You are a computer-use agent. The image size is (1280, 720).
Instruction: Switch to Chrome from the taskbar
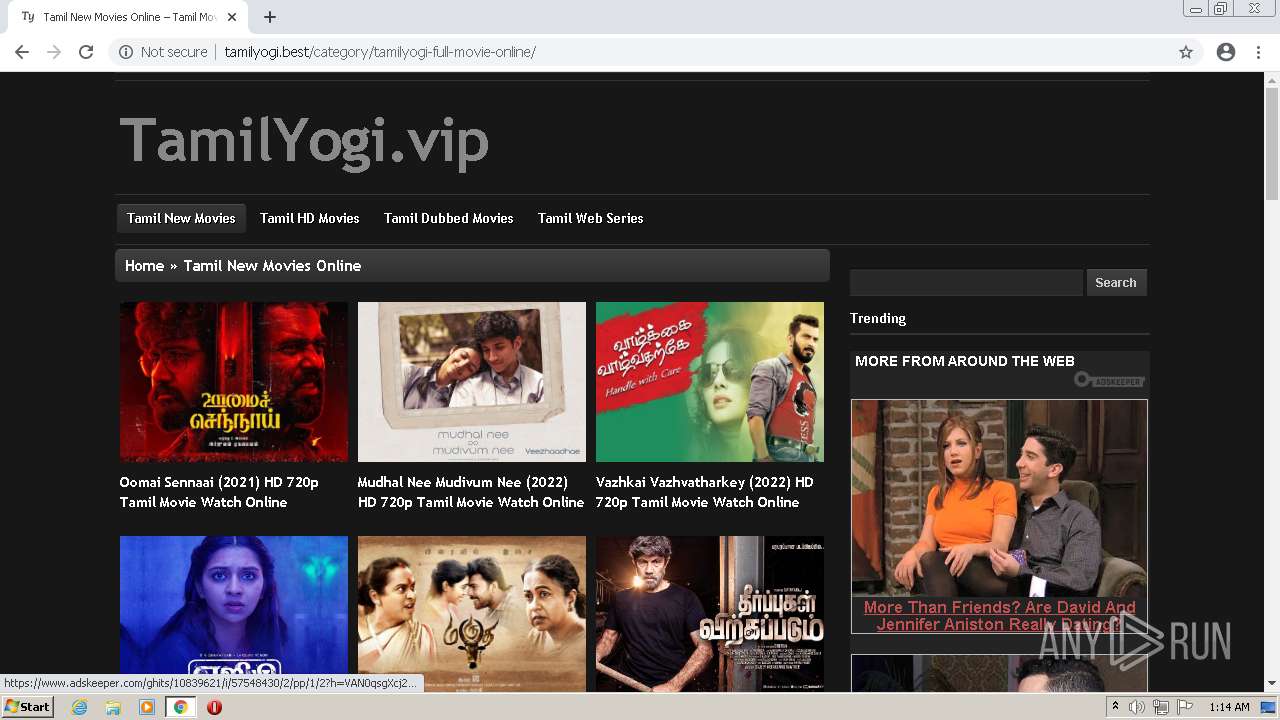(x=181, y=707)
